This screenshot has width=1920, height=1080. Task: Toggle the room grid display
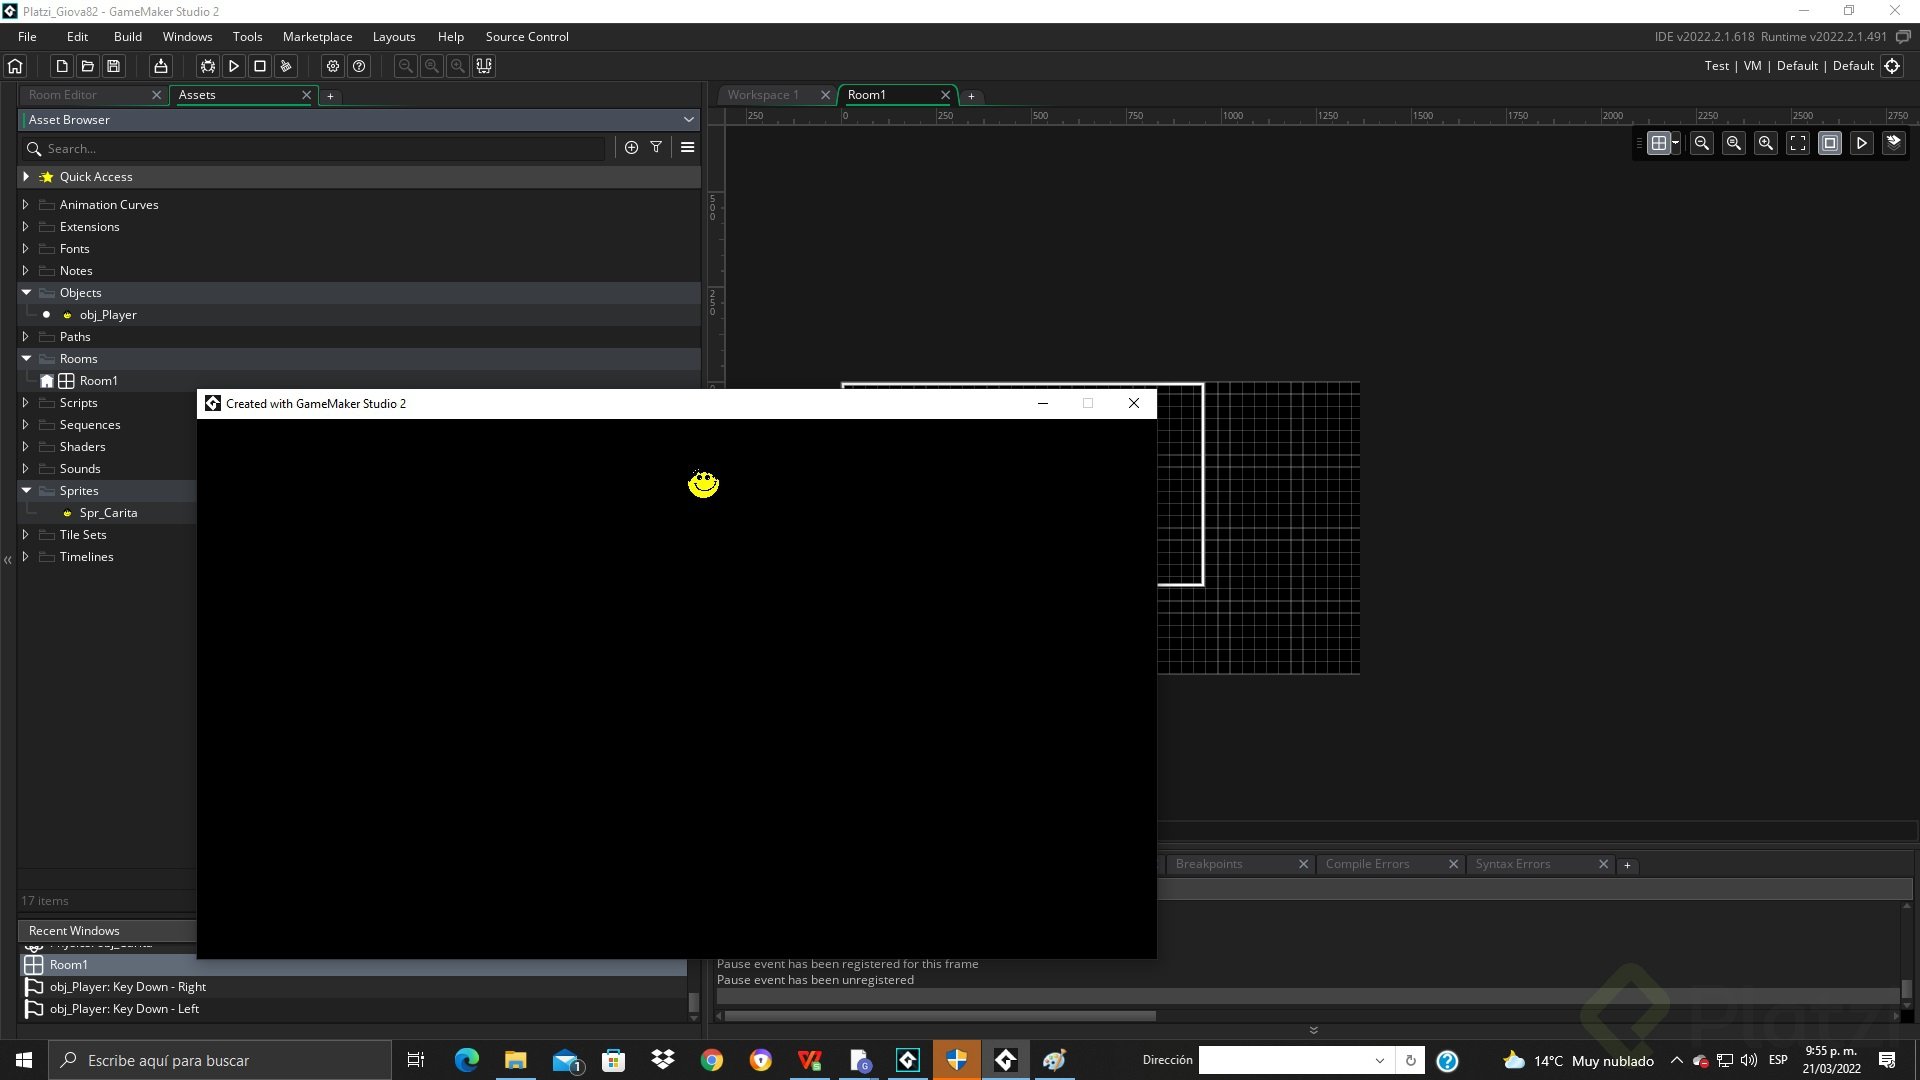tap(1658, 143)
